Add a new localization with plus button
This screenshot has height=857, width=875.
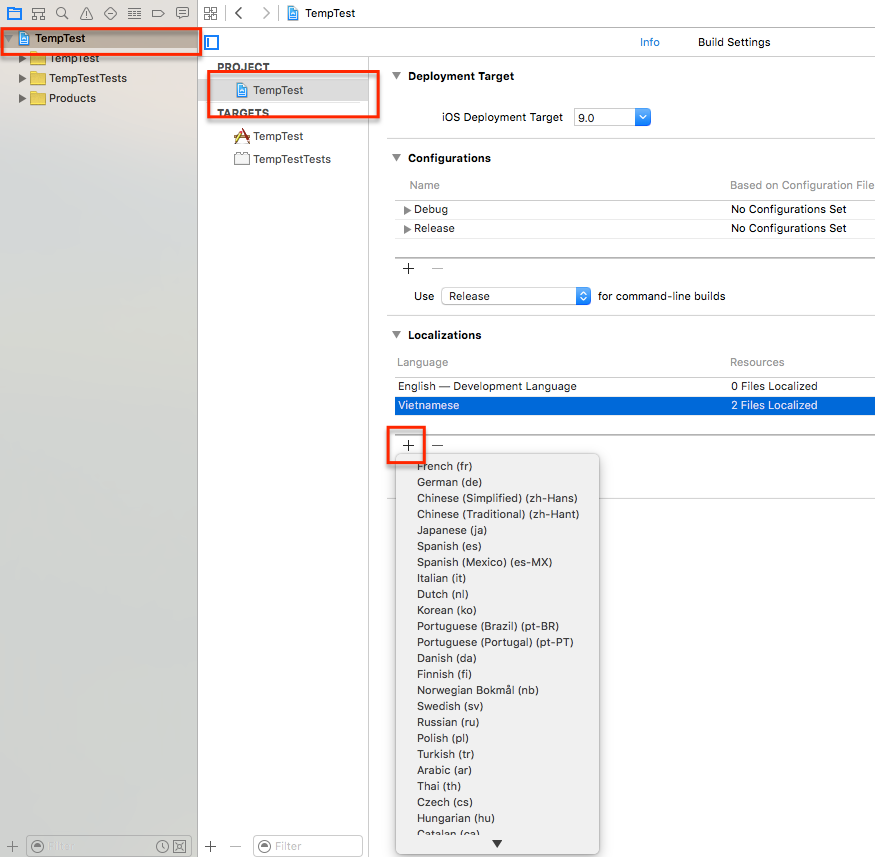(408, 445)
